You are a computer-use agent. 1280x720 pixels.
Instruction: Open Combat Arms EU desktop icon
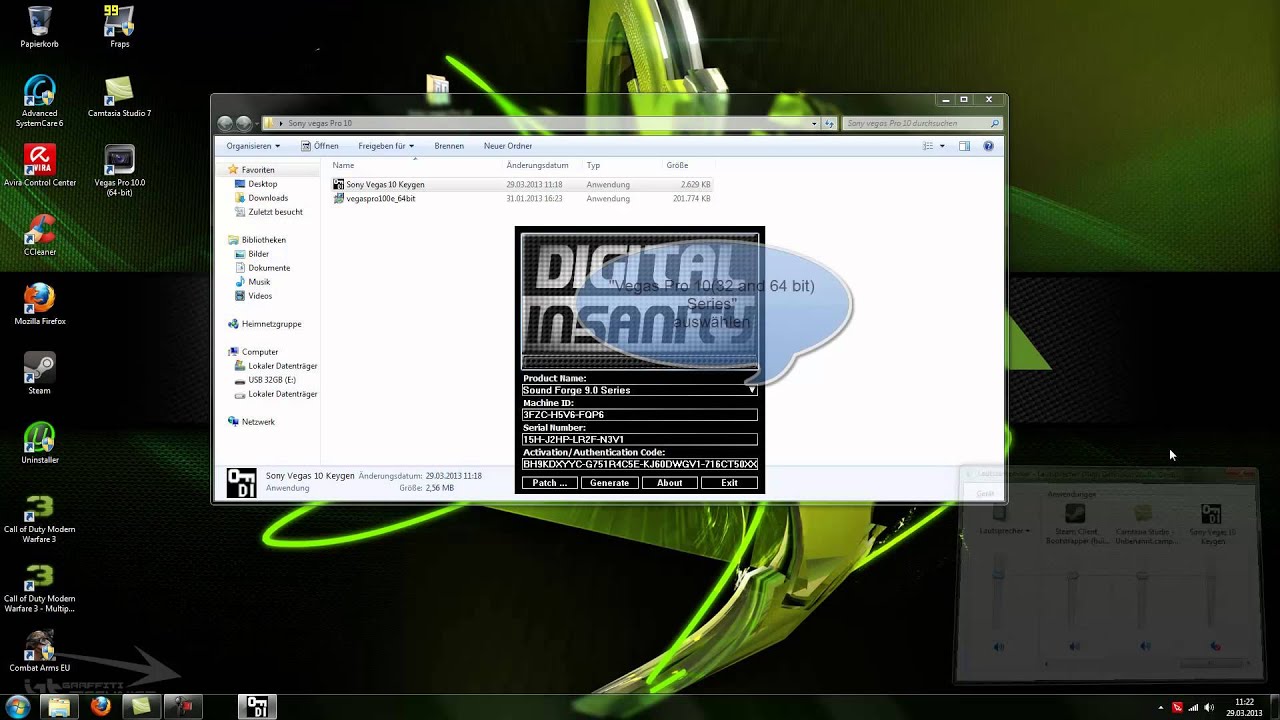pos(40,652)
